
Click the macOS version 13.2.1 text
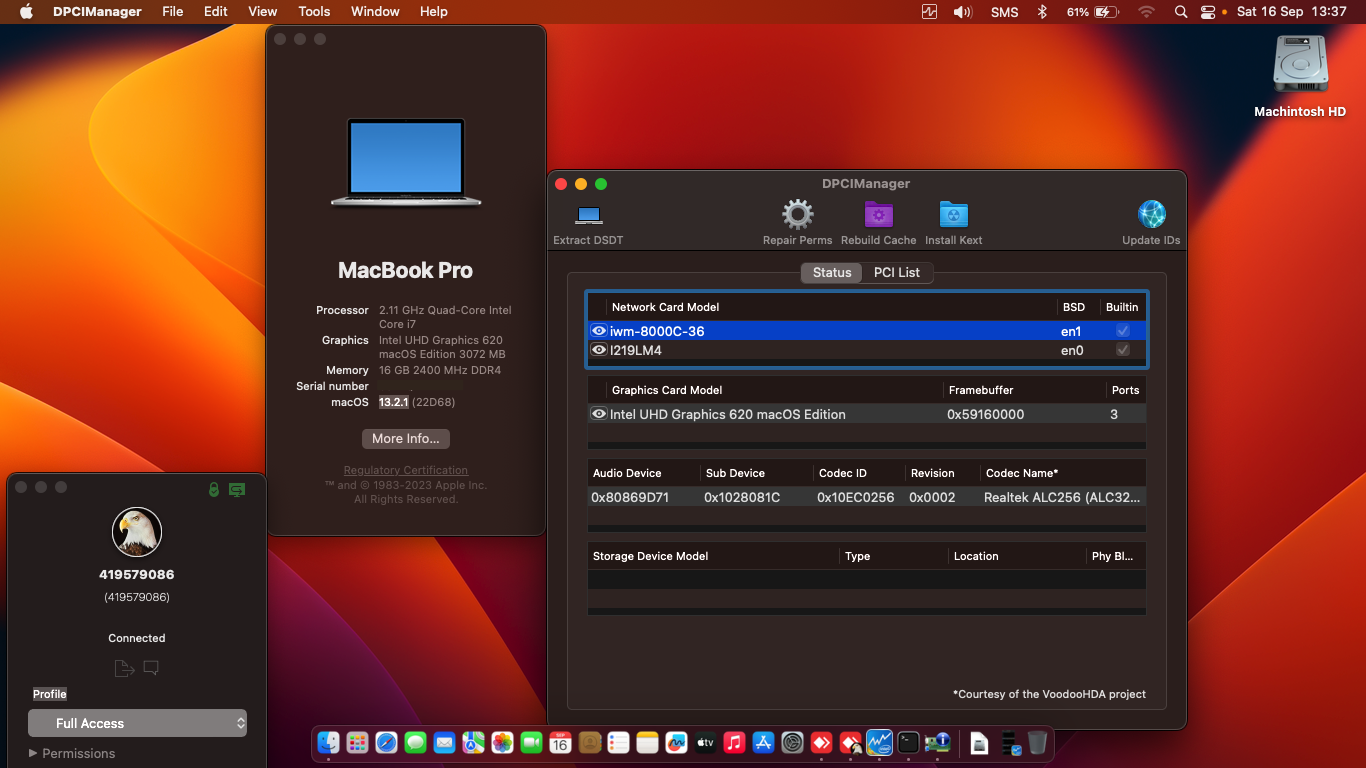click(x=394, y=402)
